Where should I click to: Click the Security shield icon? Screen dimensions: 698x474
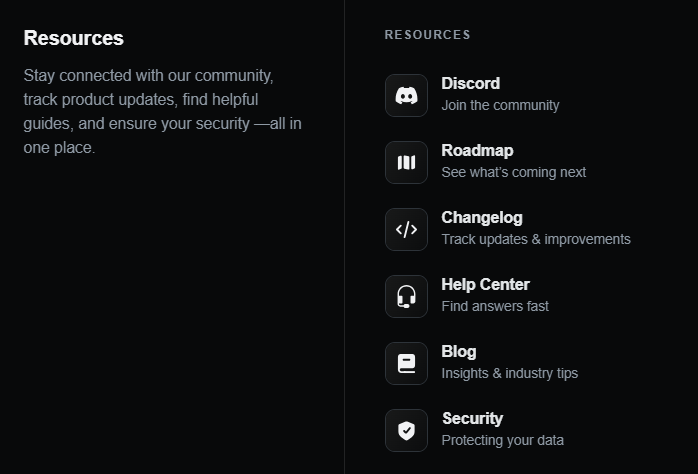(x=406, y=431)
